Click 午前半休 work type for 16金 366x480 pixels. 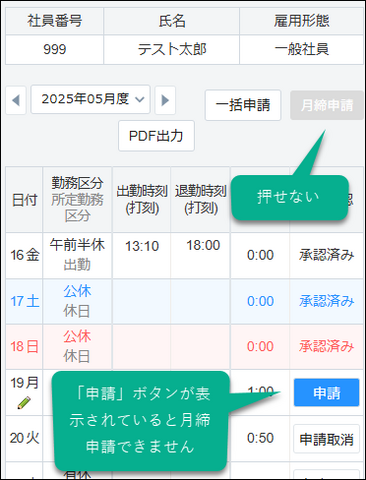77,245
